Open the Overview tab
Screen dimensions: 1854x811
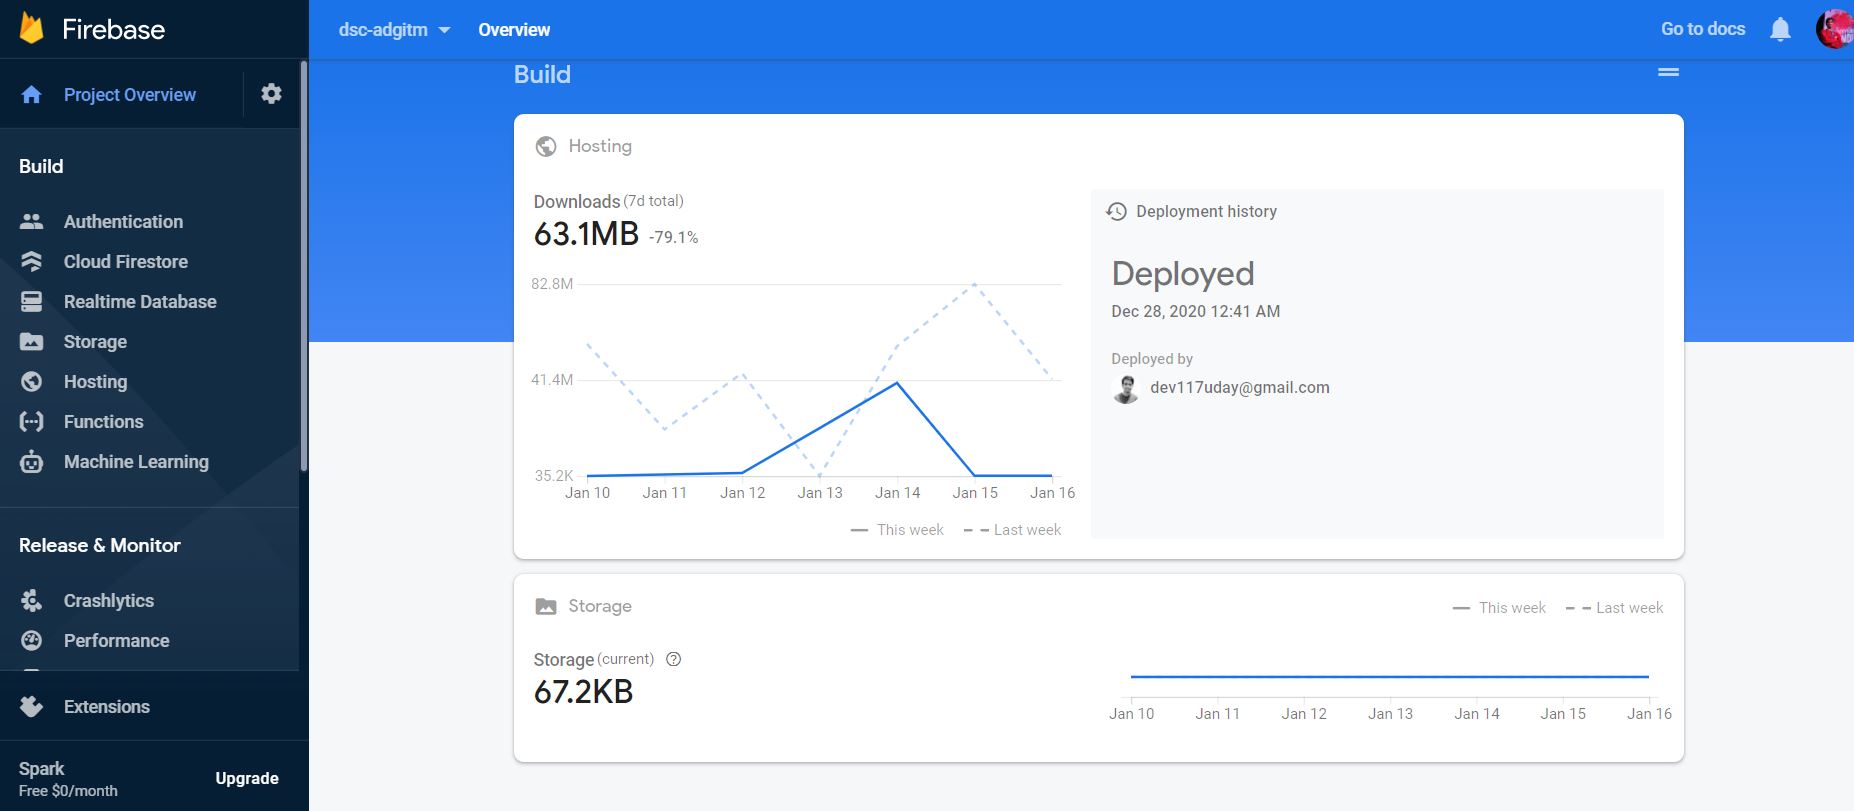click(514, 30)
